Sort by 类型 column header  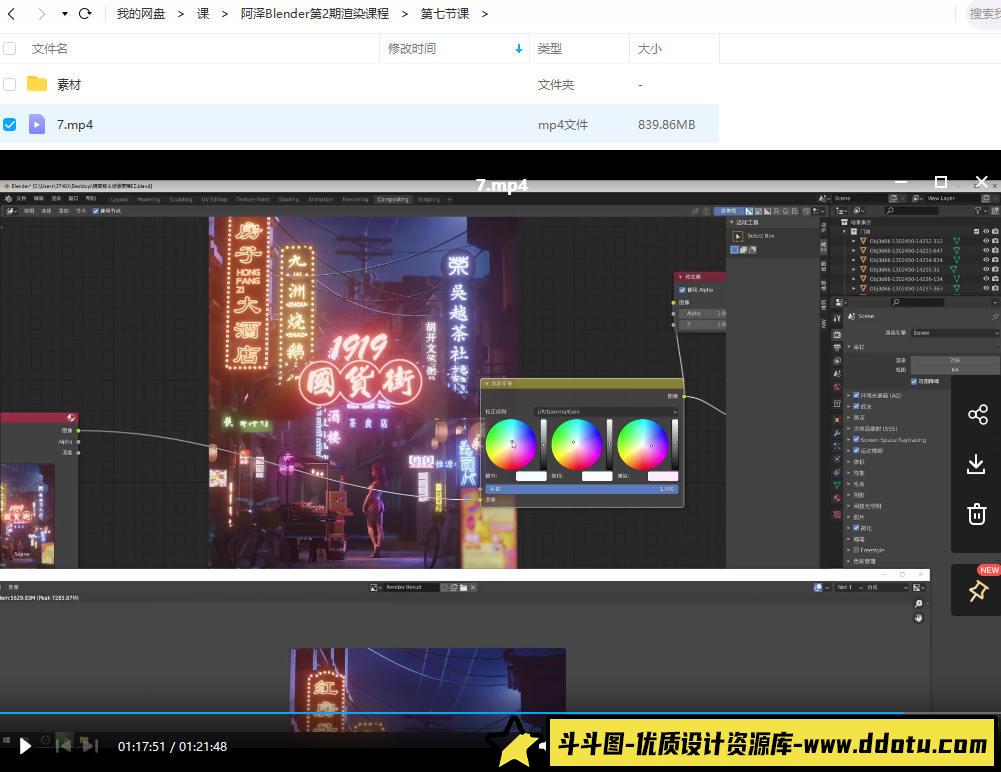click(550, 49)
